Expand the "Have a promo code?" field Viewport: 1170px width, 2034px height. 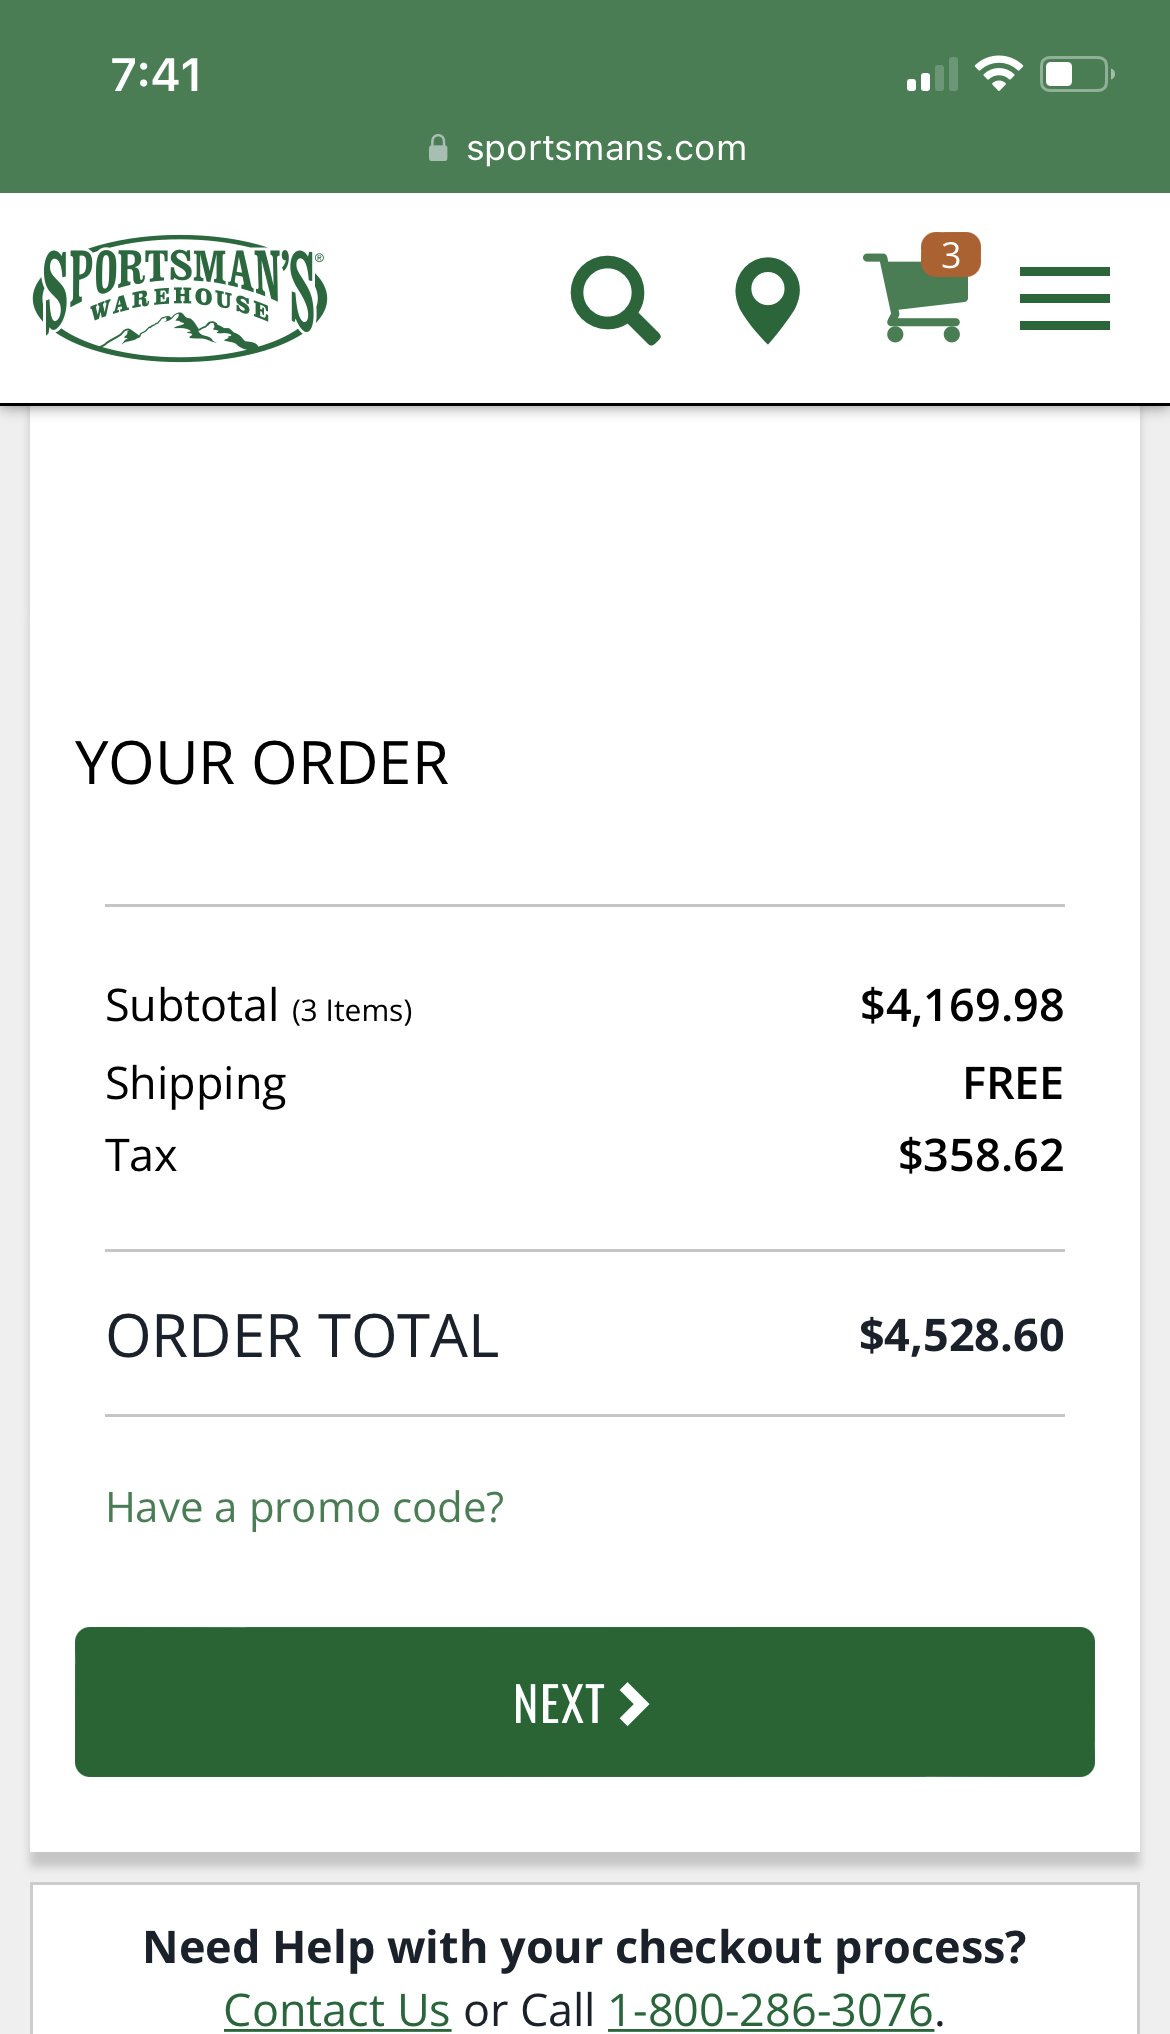pos(305,1507)
